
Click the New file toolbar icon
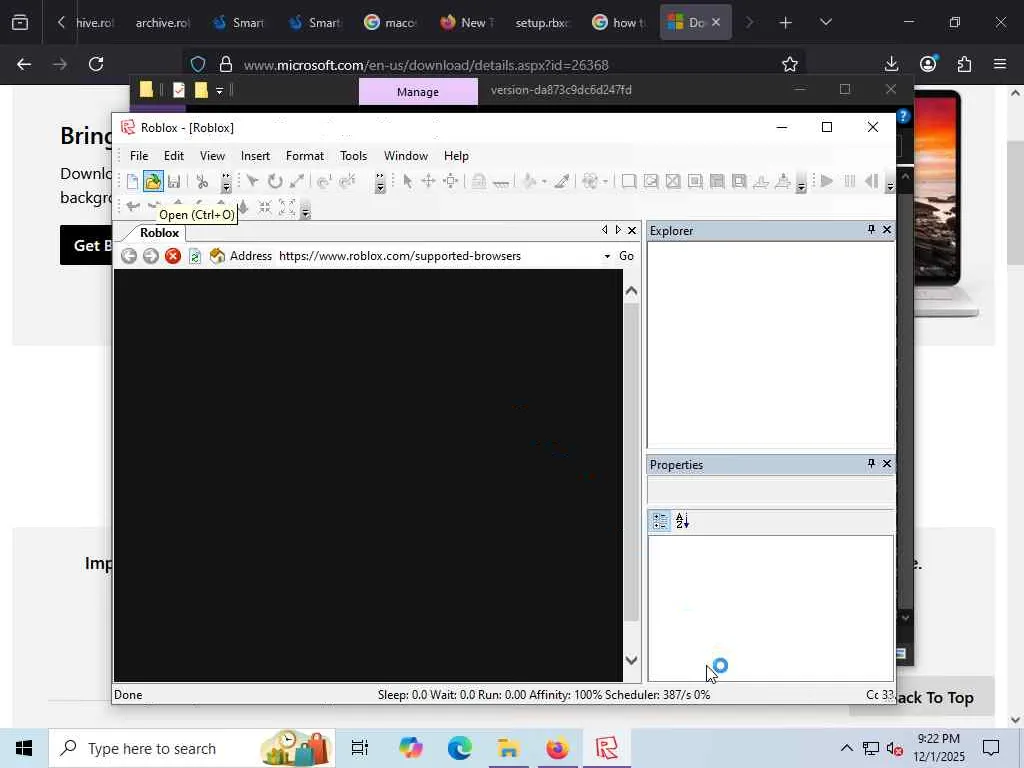tap(133, 182)
